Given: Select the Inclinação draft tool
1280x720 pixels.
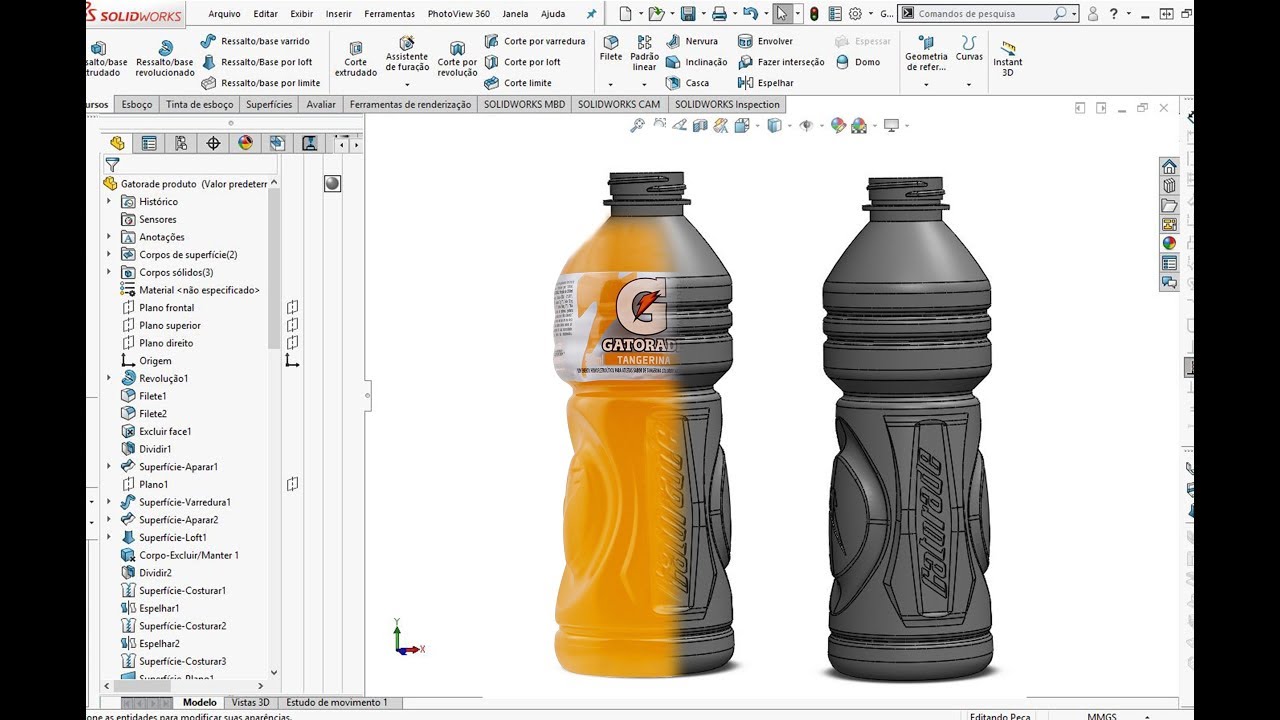Looking at the screenshot, I should (x=697, y=62).
